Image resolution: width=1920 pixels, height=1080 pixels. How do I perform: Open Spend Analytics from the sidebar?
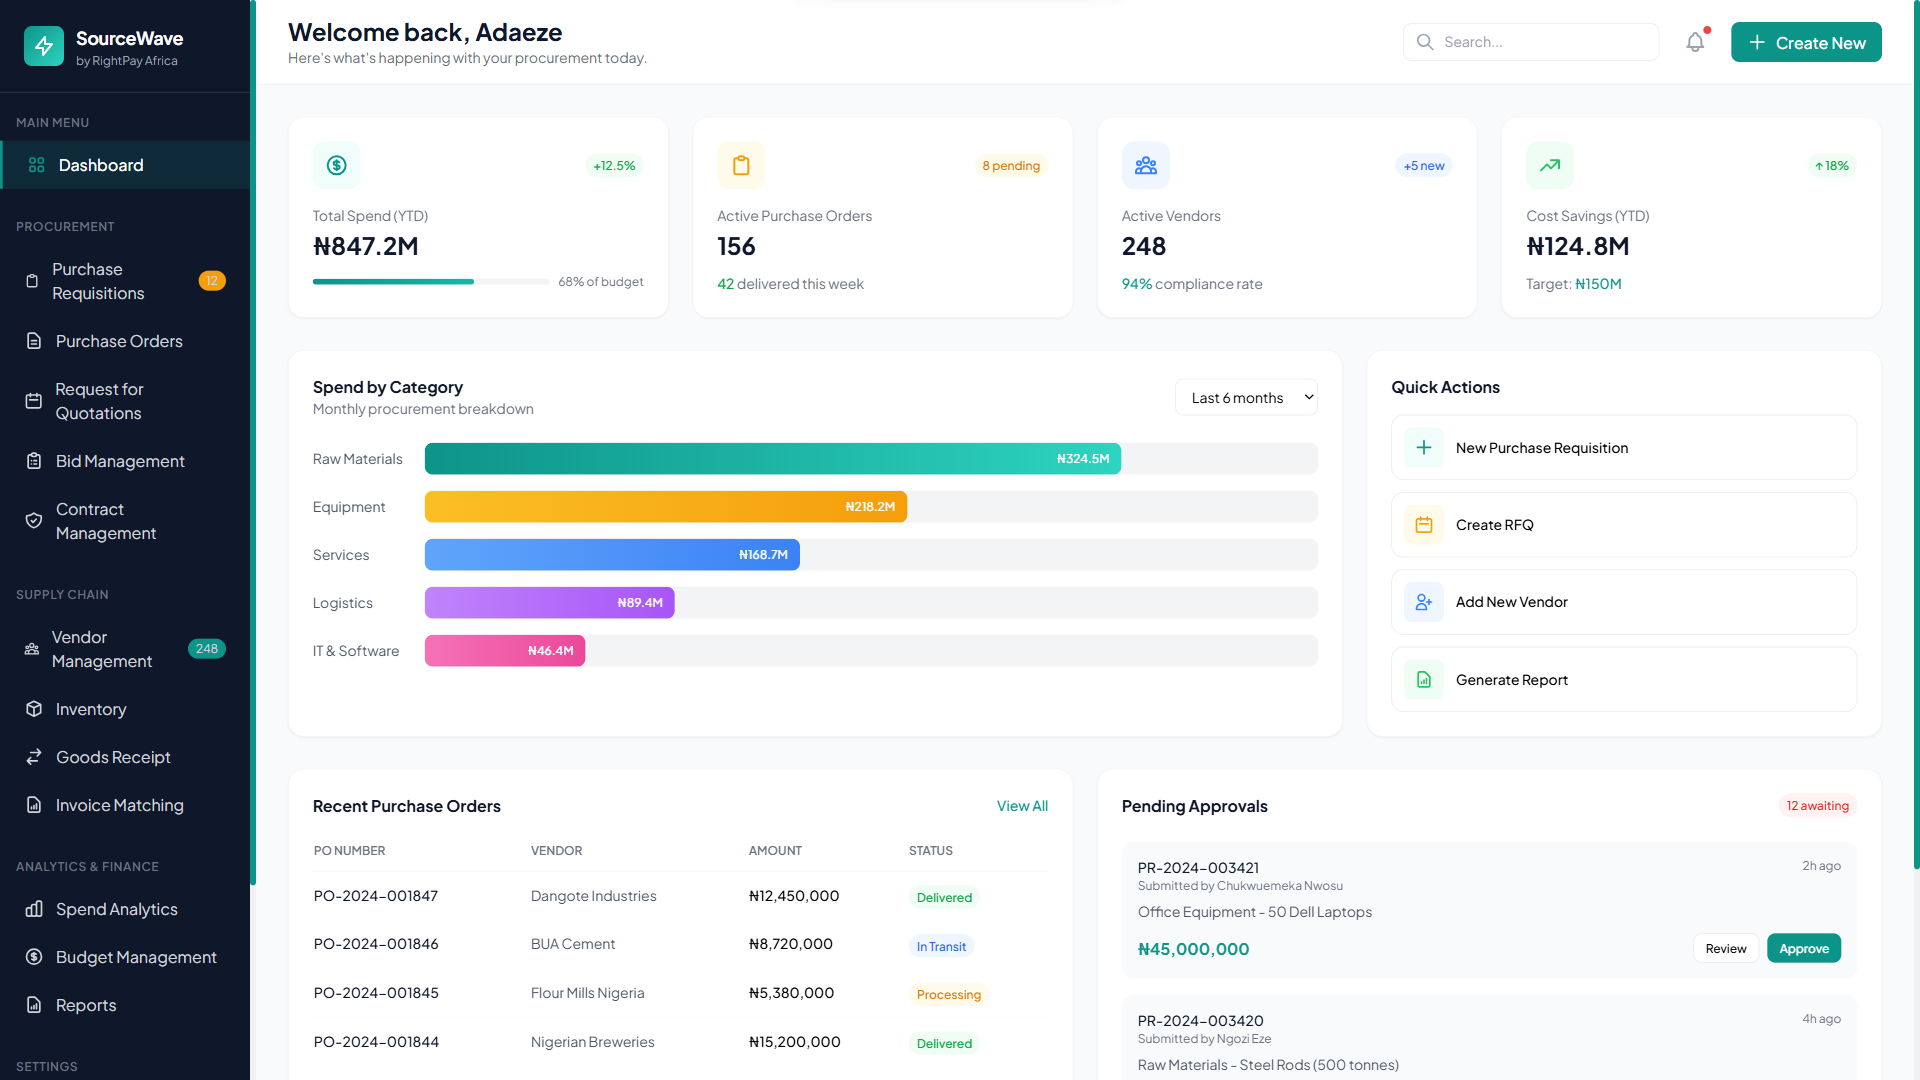click(116, 909)
